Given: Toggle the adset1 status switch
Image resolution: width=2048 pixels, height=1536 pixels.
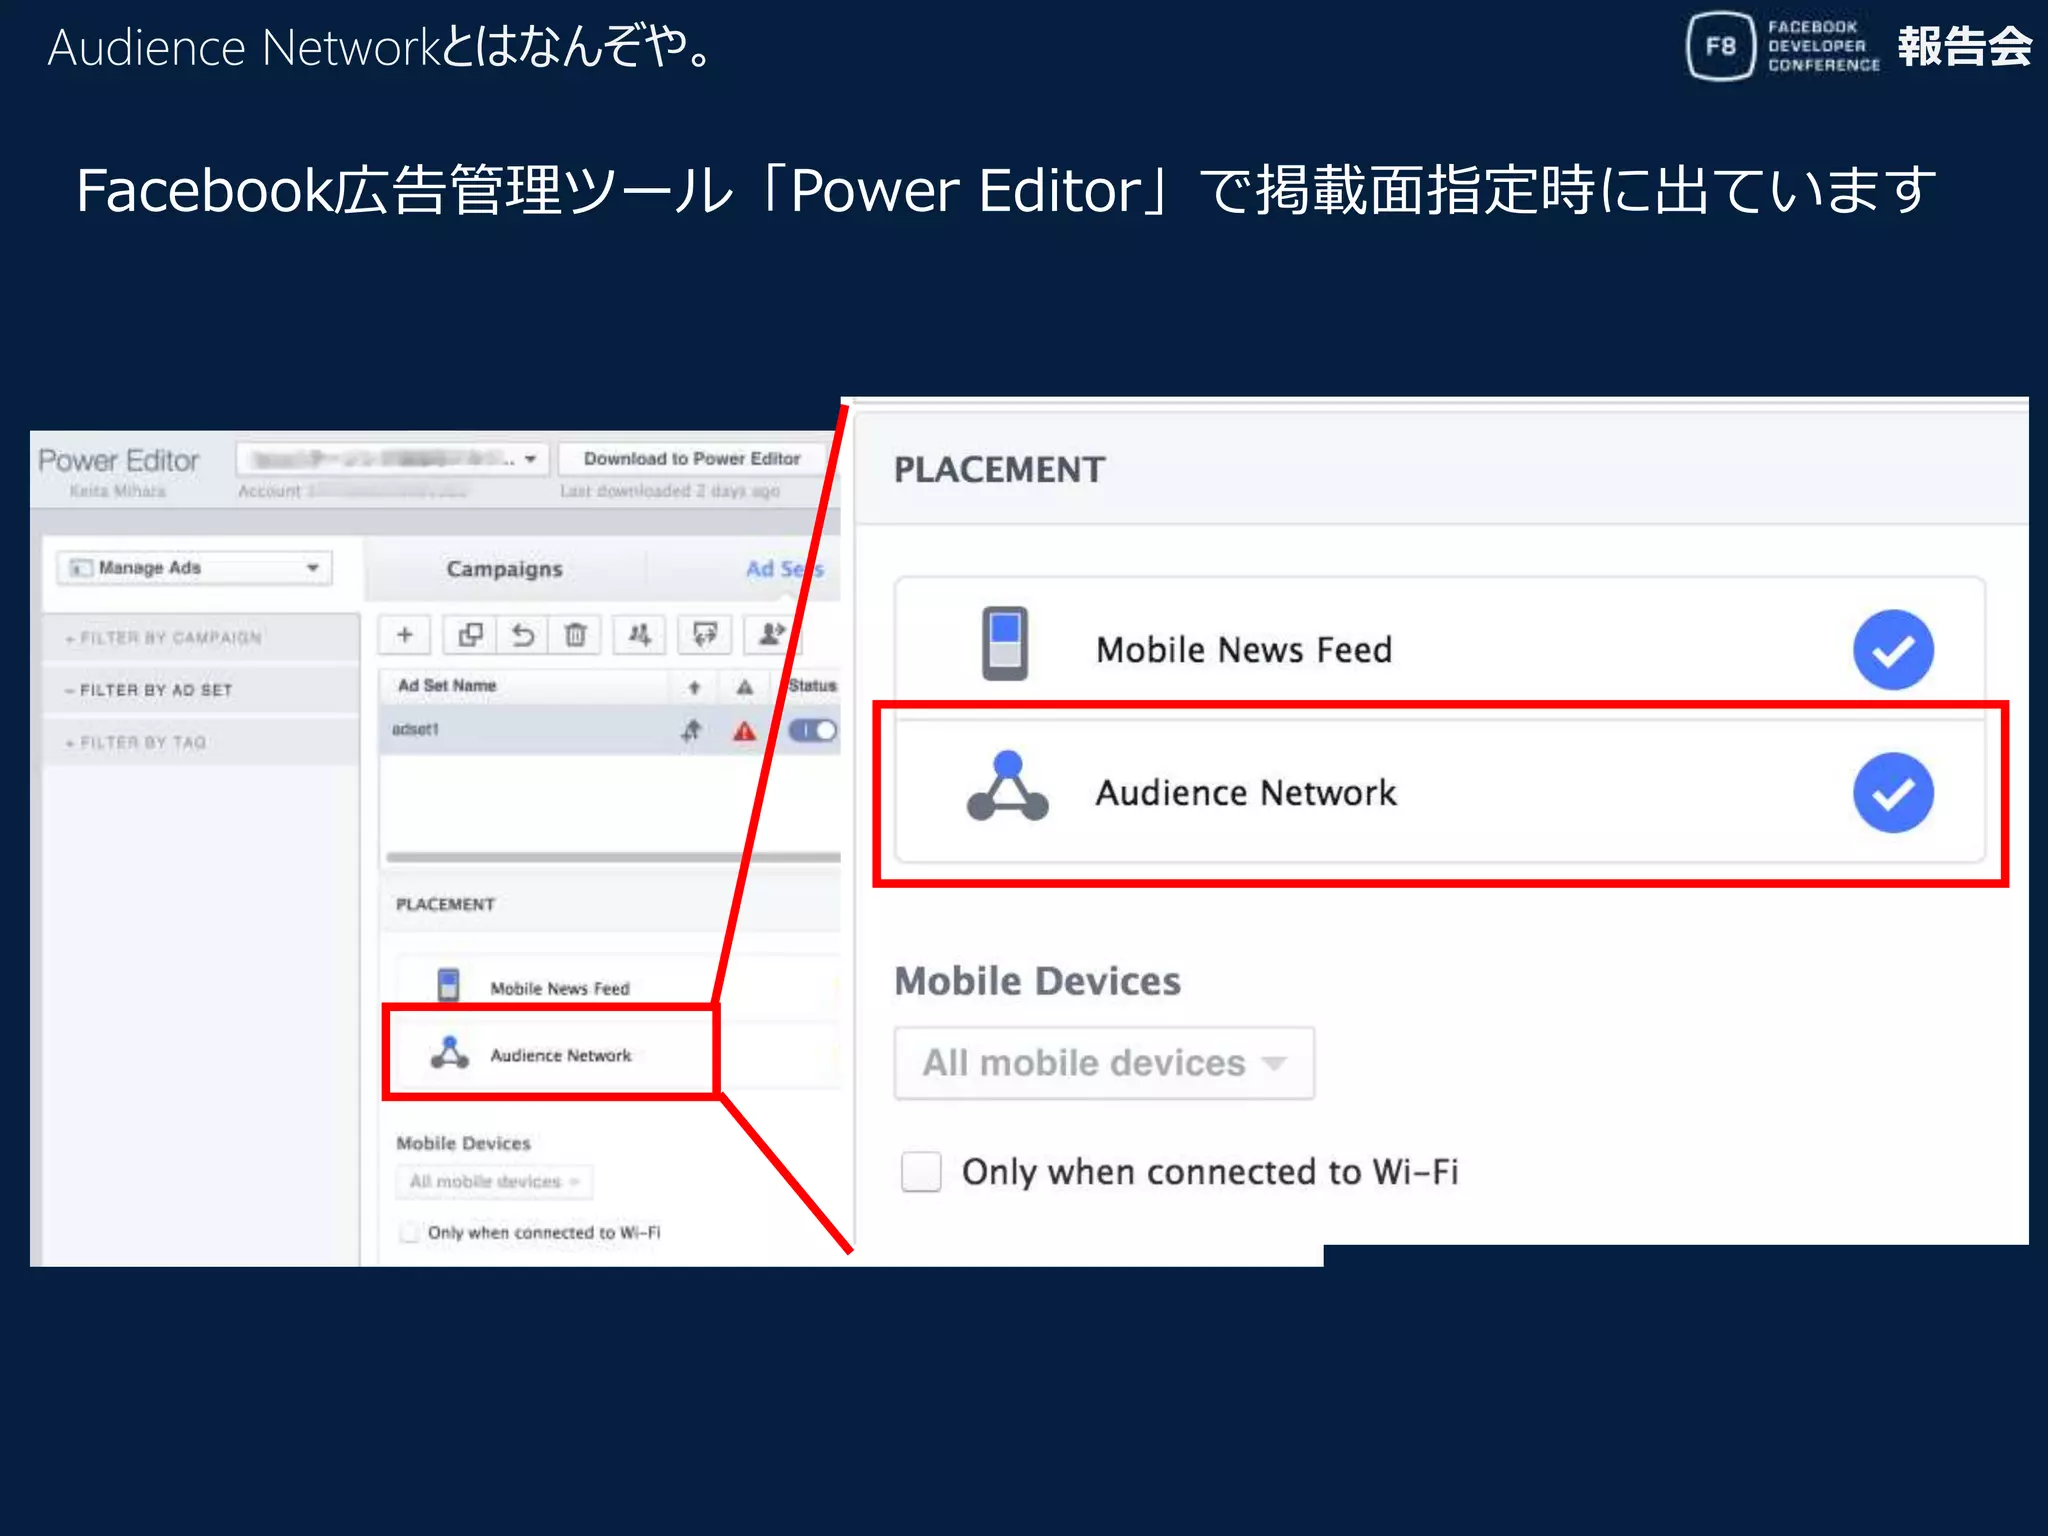Looking at the screenshot, I should pos(813,730).
